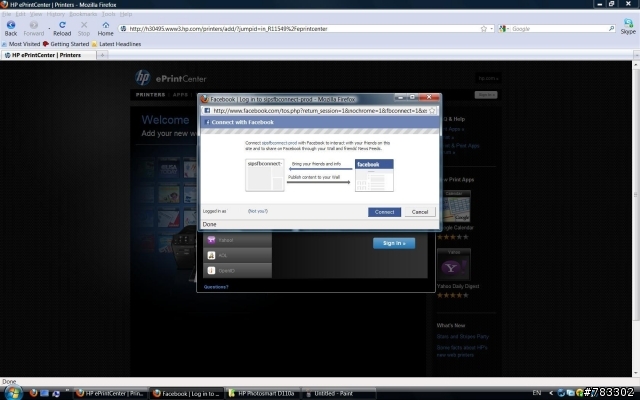
Task: Open the Edit menu
Action: pos(20,14)
